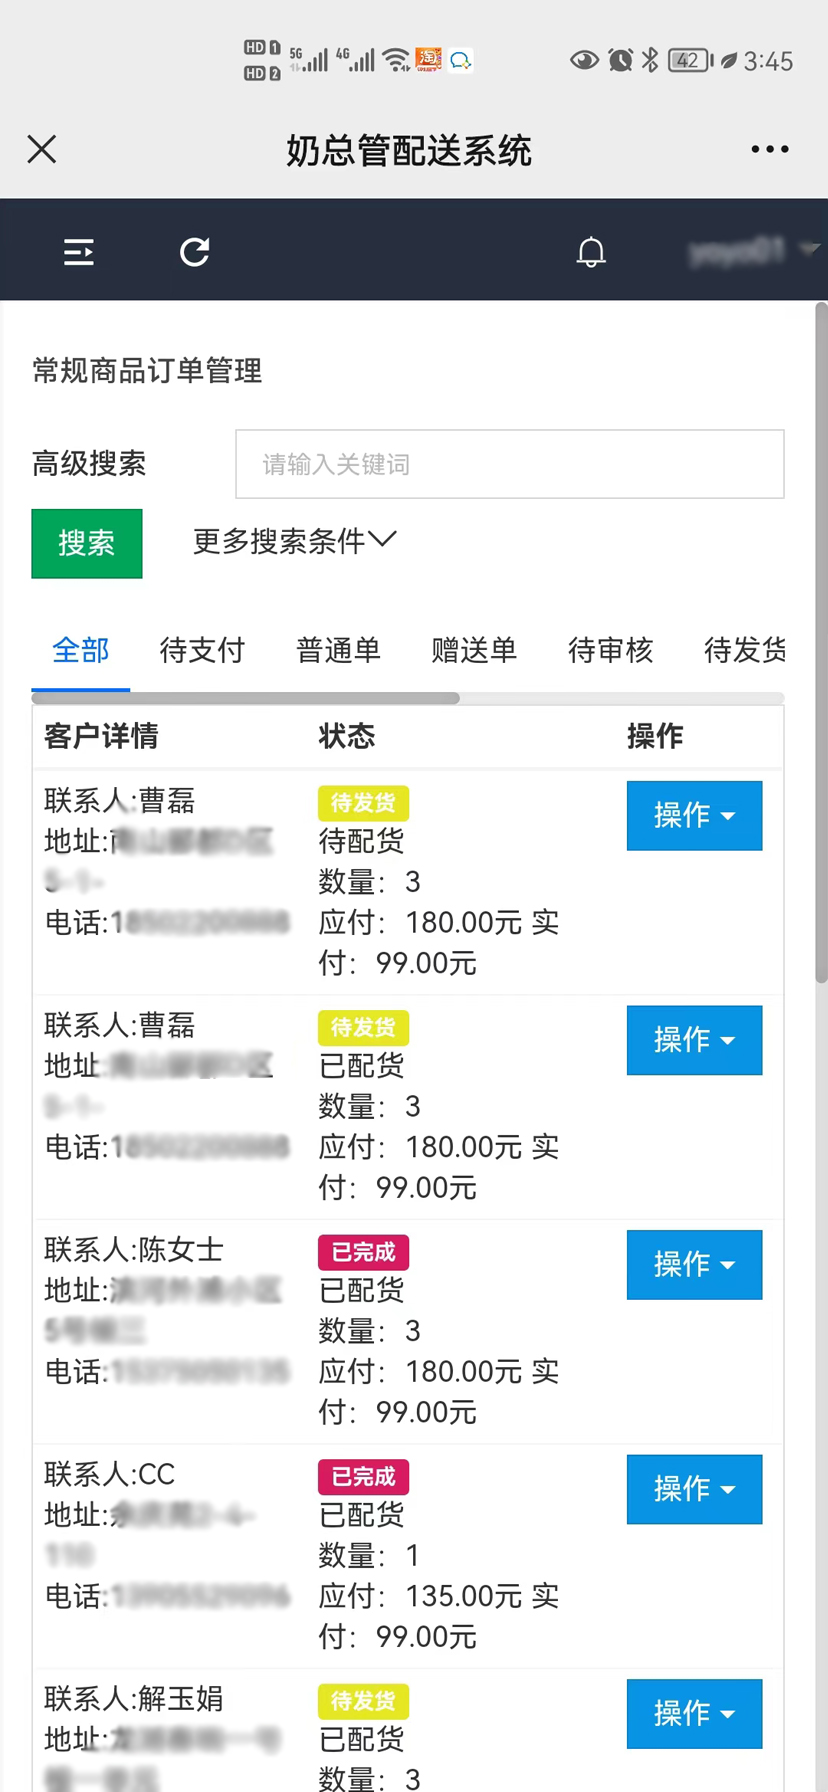Click the 待发货 badge on first order

click(363, 803)
